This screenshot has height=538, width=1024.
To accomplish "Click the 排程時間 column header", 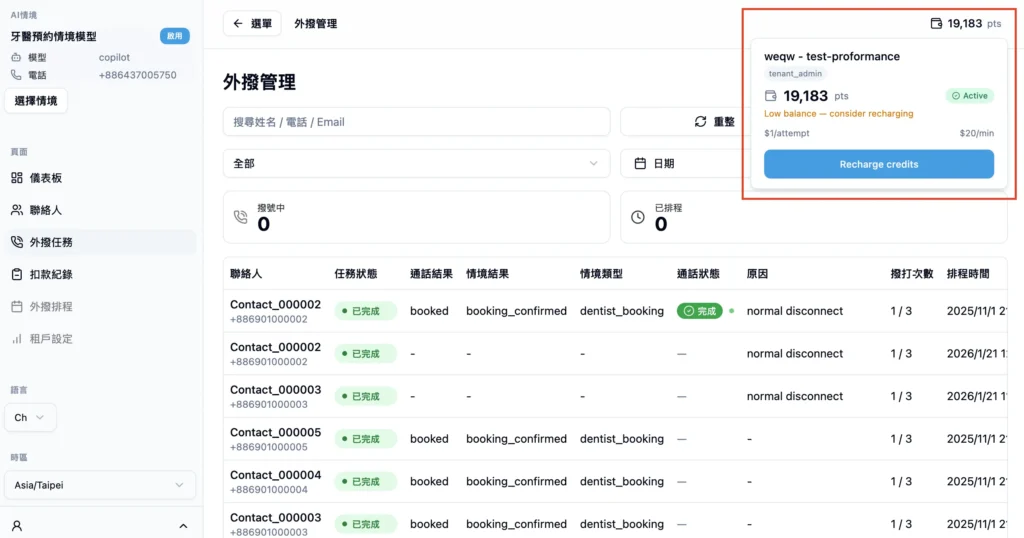I will (968, 274).
